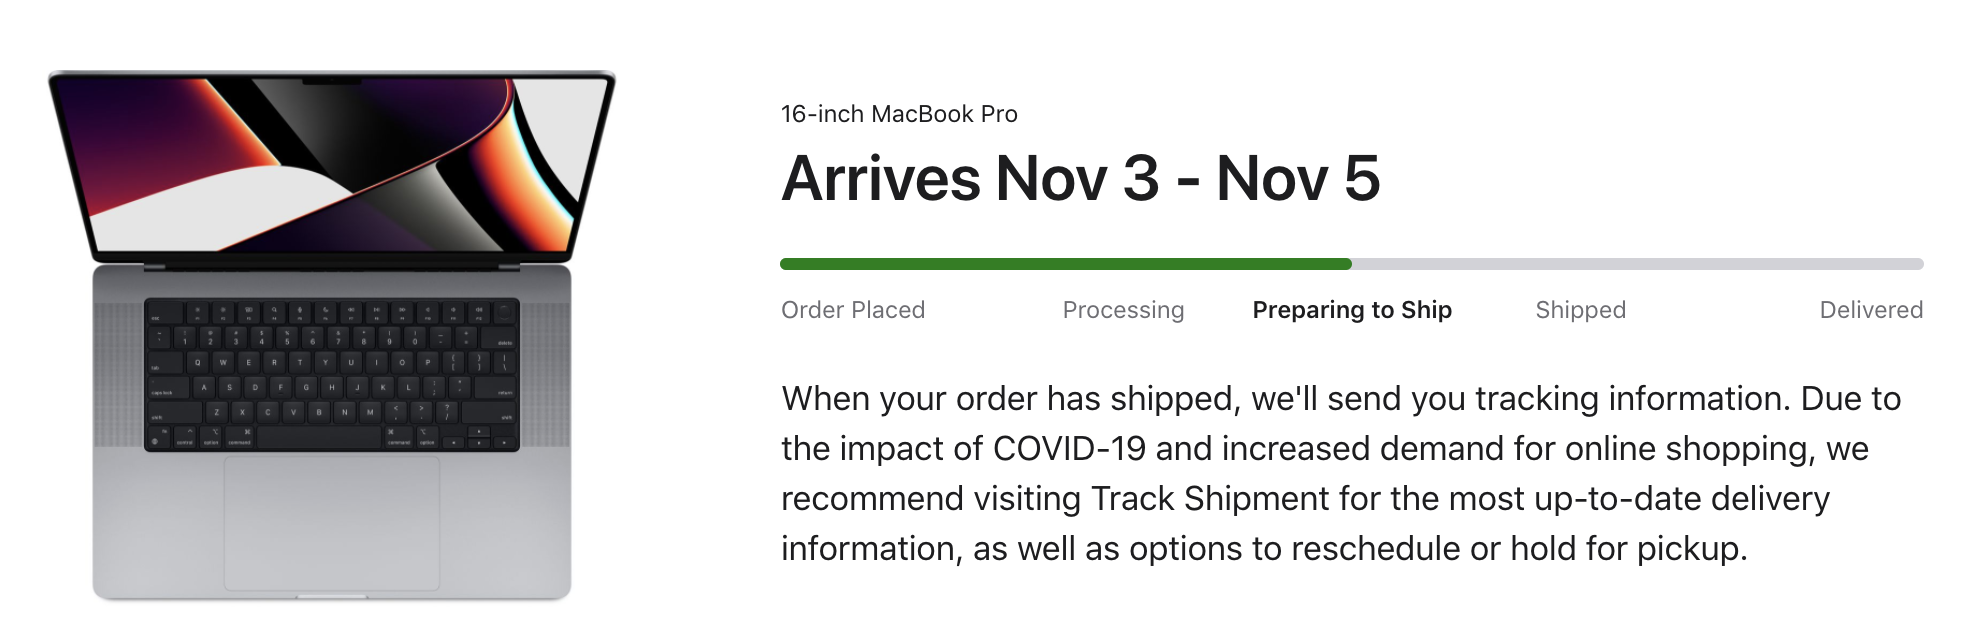Click the right speaker grille on MacBook

(544, 374)
